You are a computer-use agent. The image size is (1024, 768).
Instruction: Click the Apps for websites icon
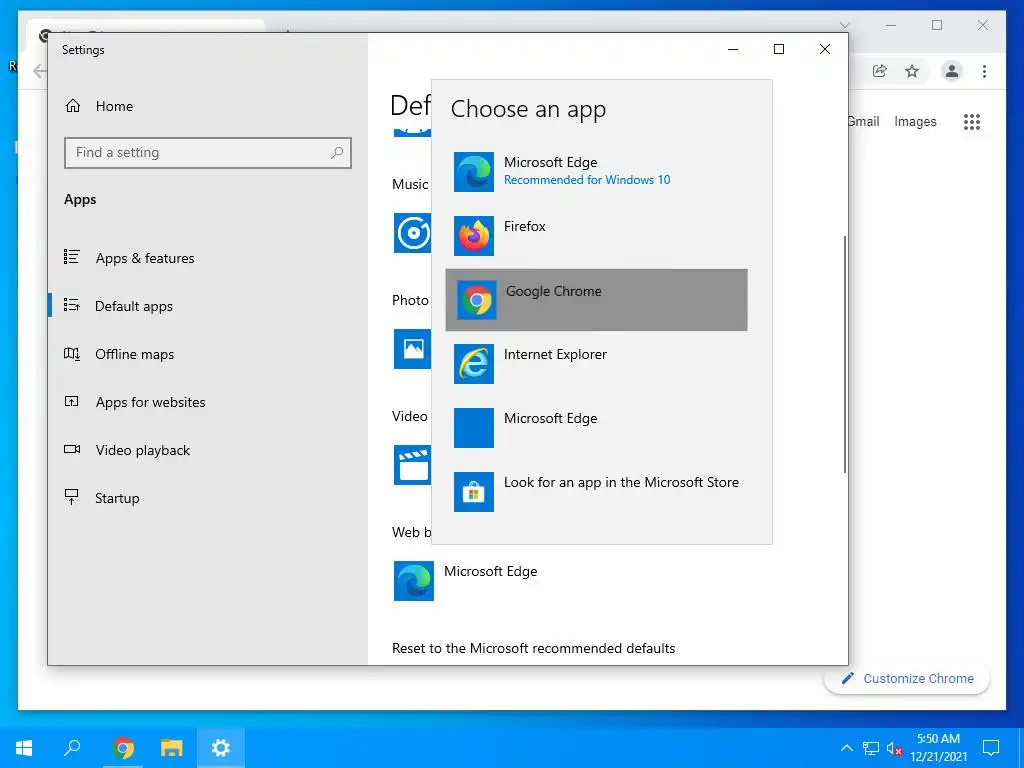(x=72, y=401)
